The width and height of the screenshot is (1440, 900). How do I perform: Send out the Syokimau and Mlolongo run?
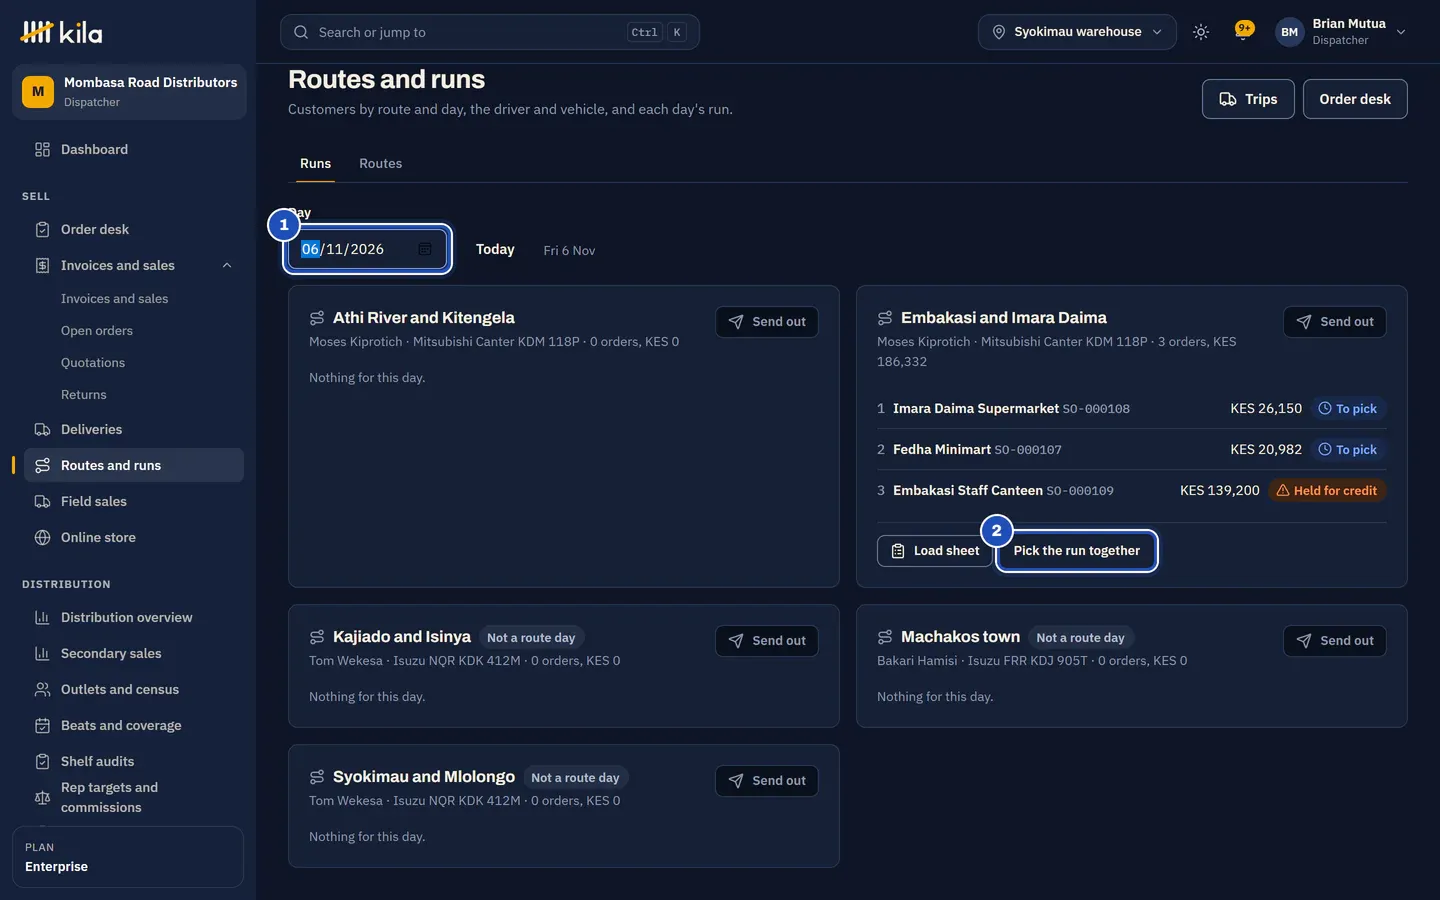coord(767,781)
